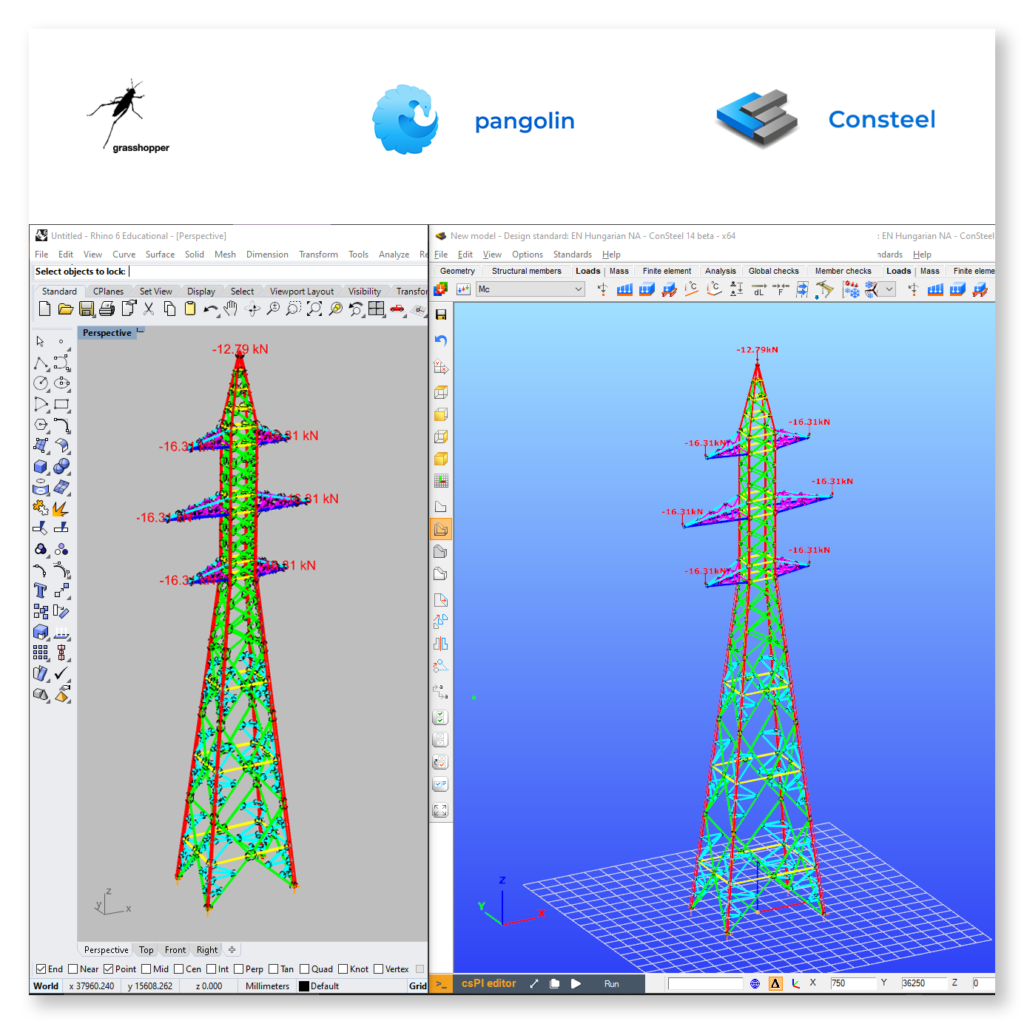Toggle the End osnap checkbox
Image resolution: width=1024 pixels, height=1024 pixels.
[x=41, y=969]
